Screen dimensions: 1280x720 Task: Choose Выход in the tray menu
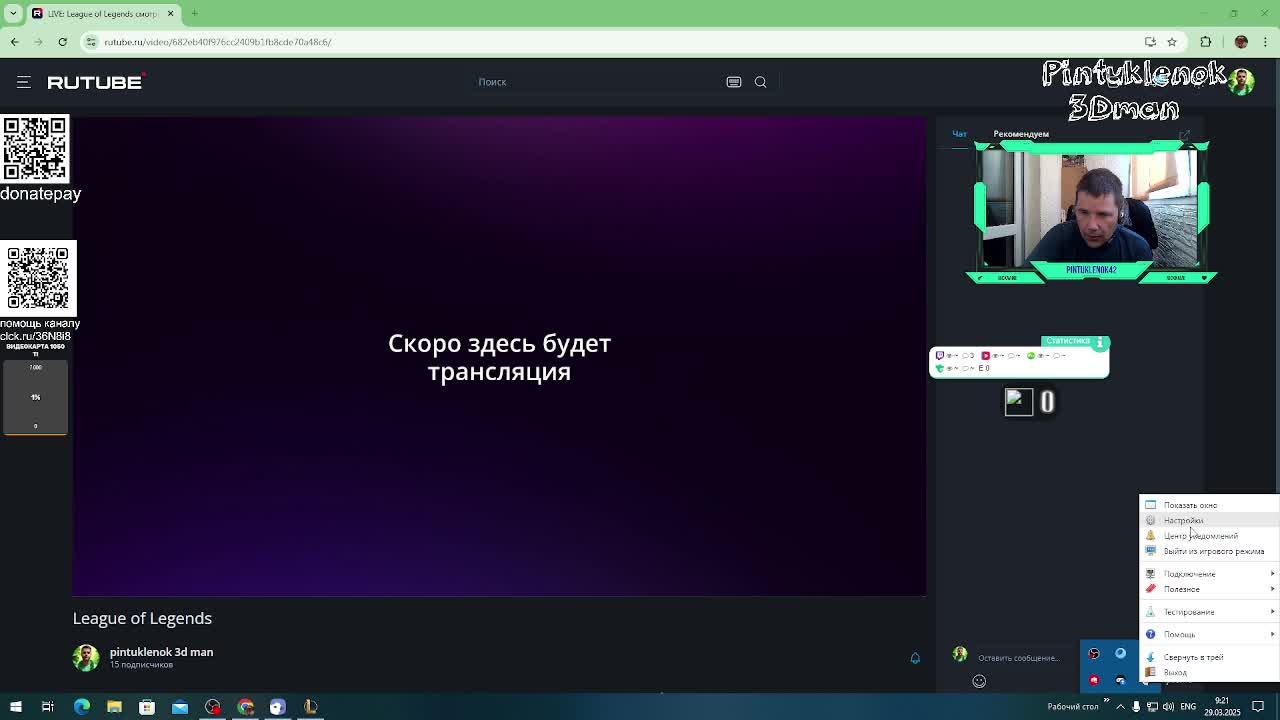(x=1209, y=672)
